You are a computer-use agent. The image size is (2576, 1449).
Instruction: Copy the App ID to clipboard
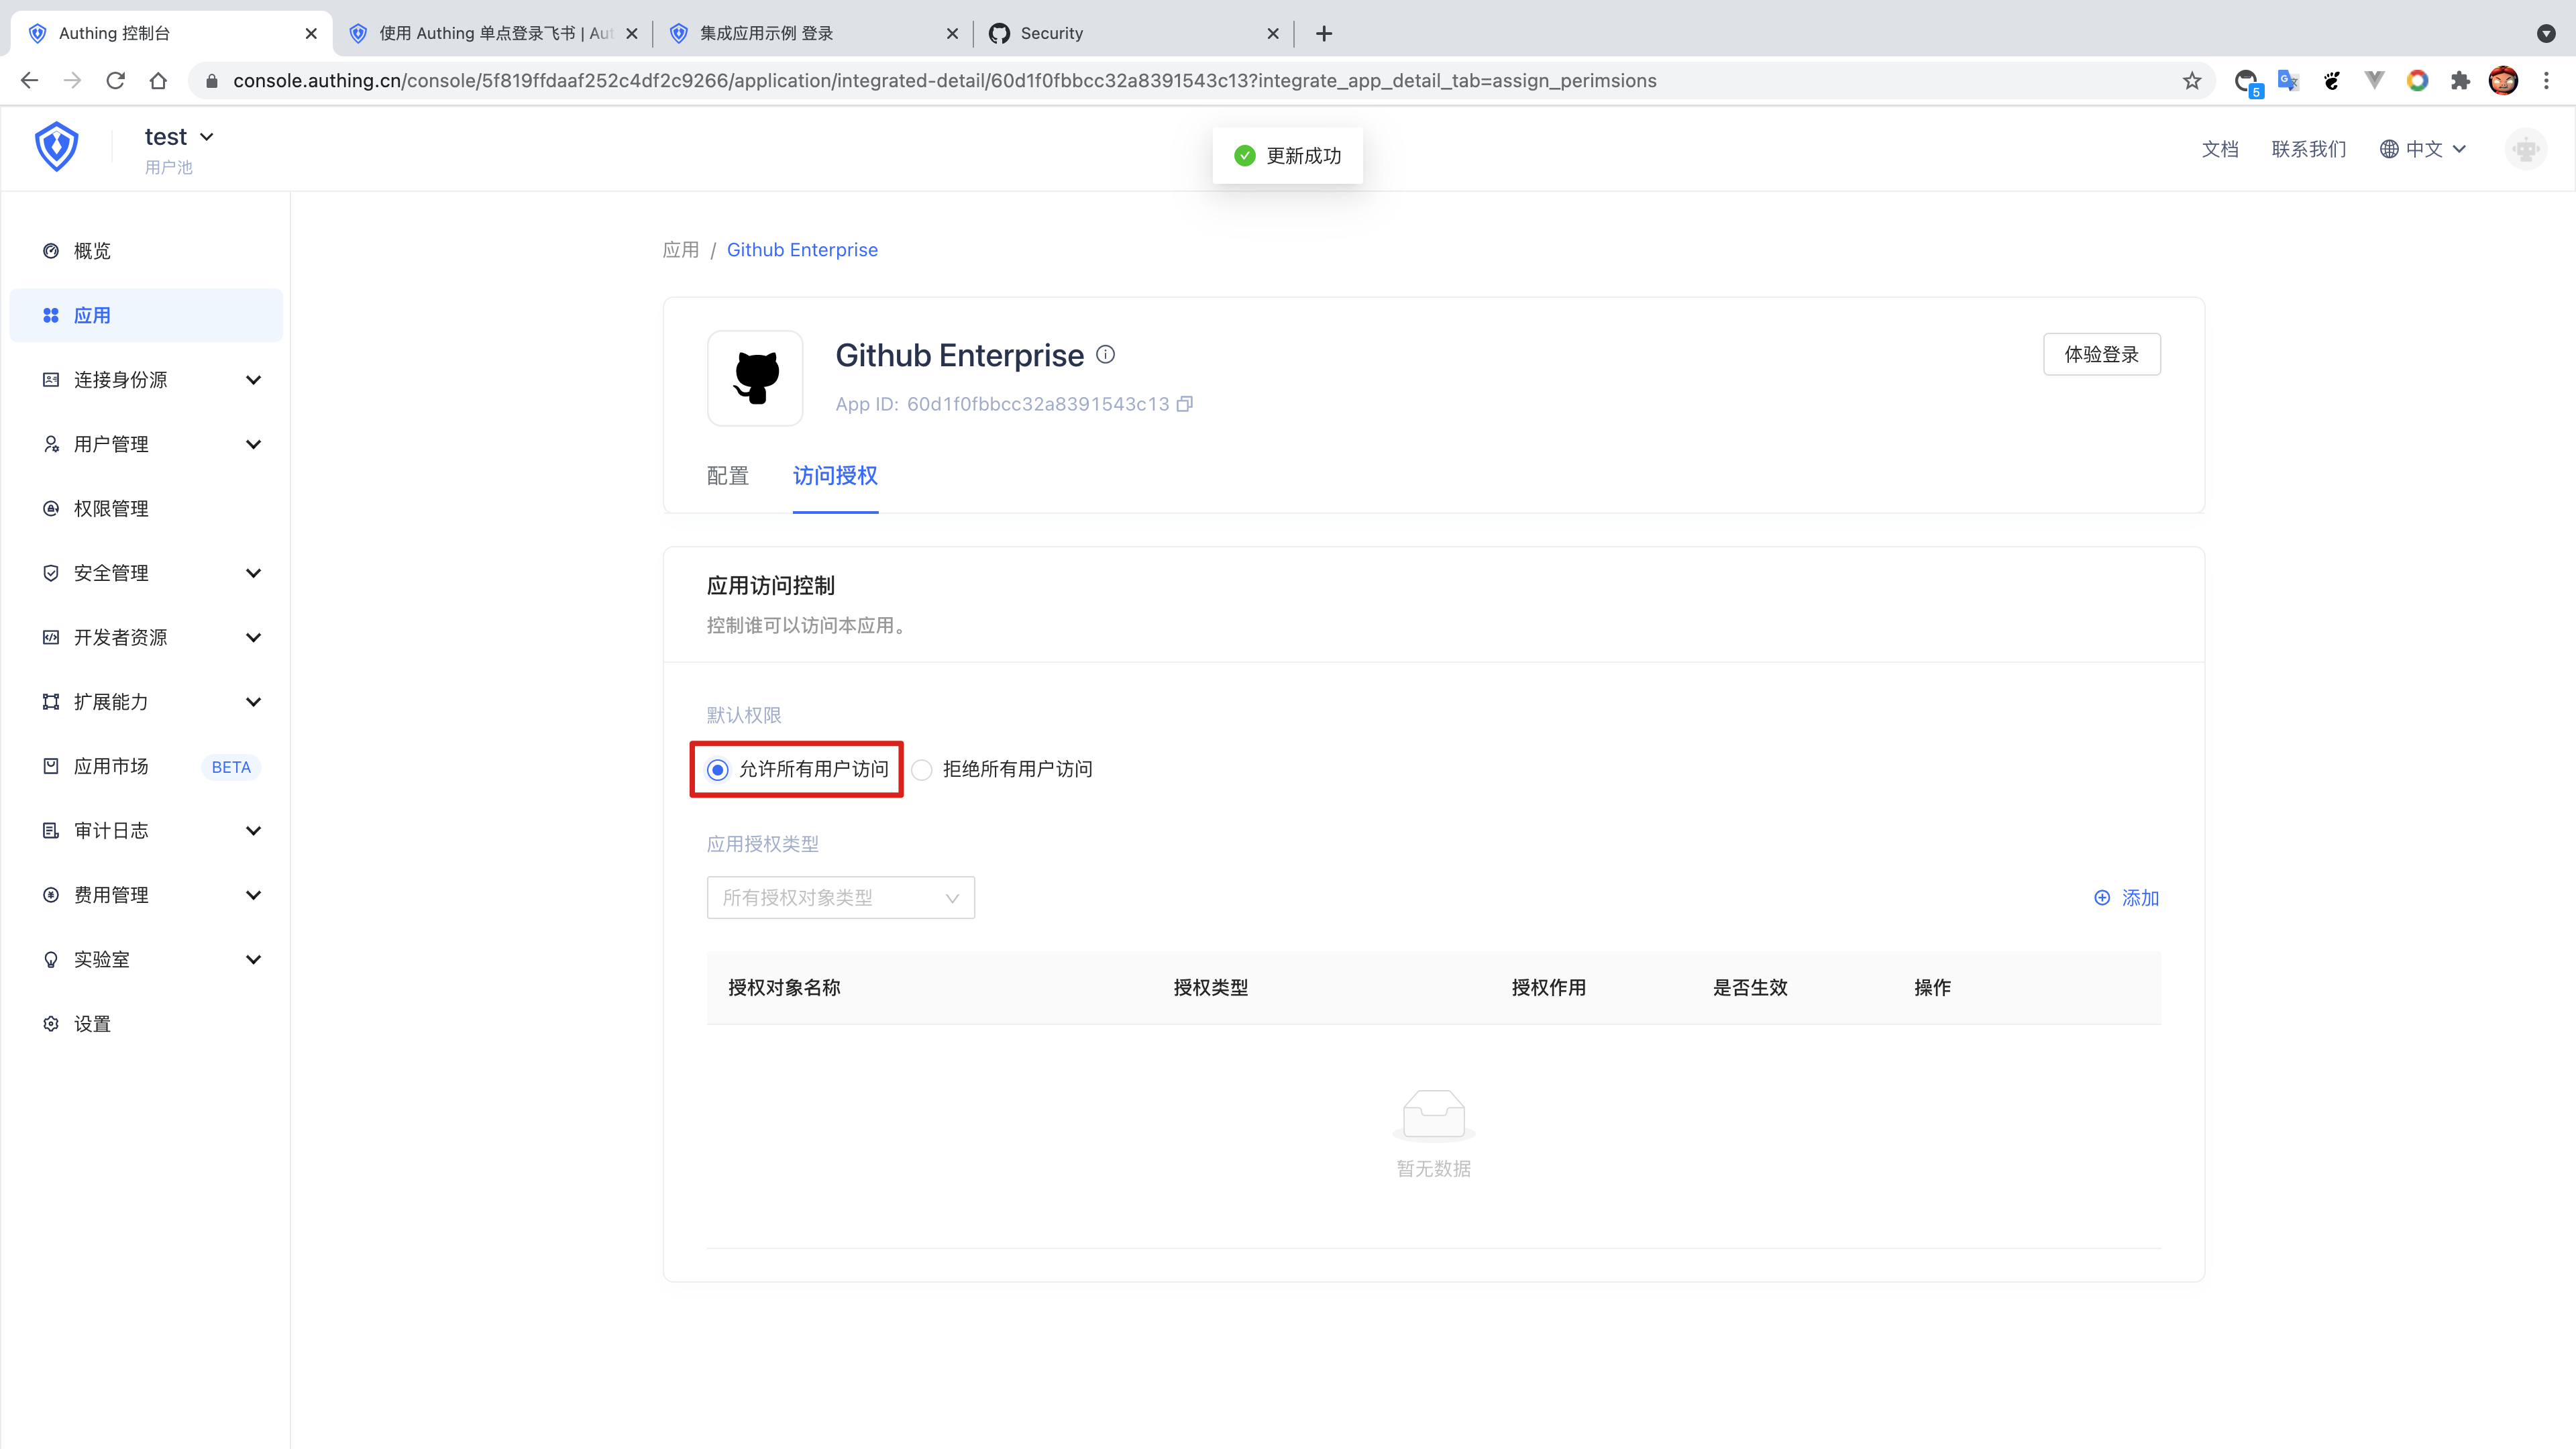pos(1185,404)
